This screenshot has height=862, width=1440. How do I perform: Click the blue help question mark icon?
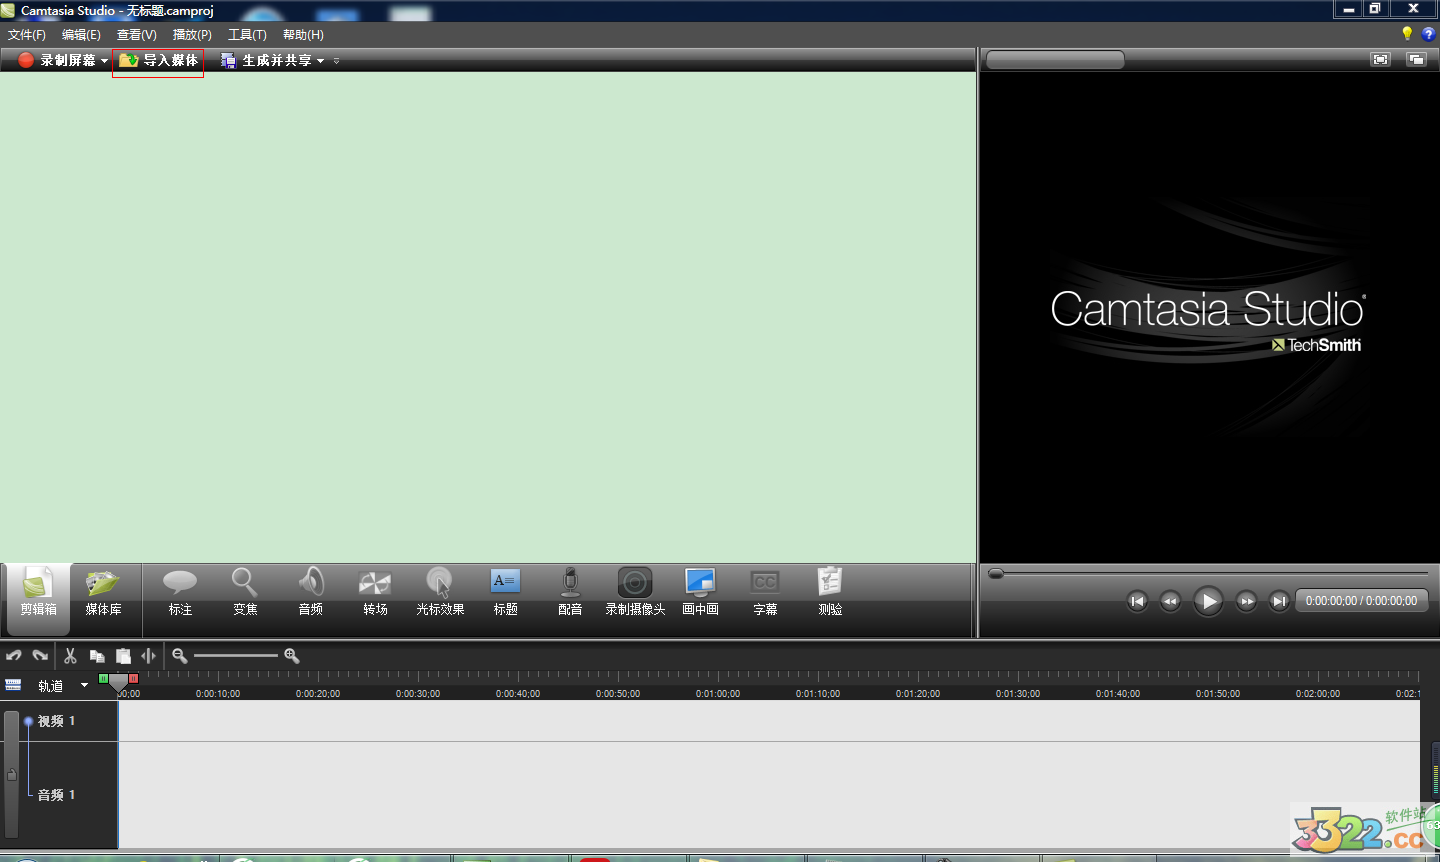(1428, 34)
